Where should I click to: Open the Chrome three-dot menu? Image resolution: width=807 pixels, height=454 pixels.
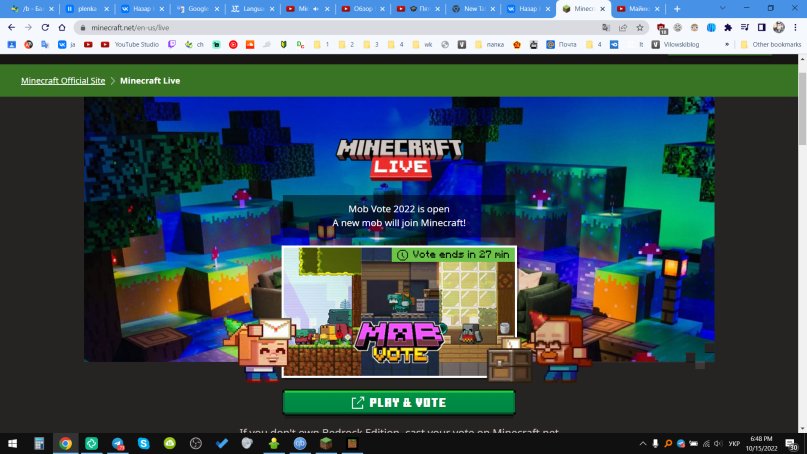[796, 27]
